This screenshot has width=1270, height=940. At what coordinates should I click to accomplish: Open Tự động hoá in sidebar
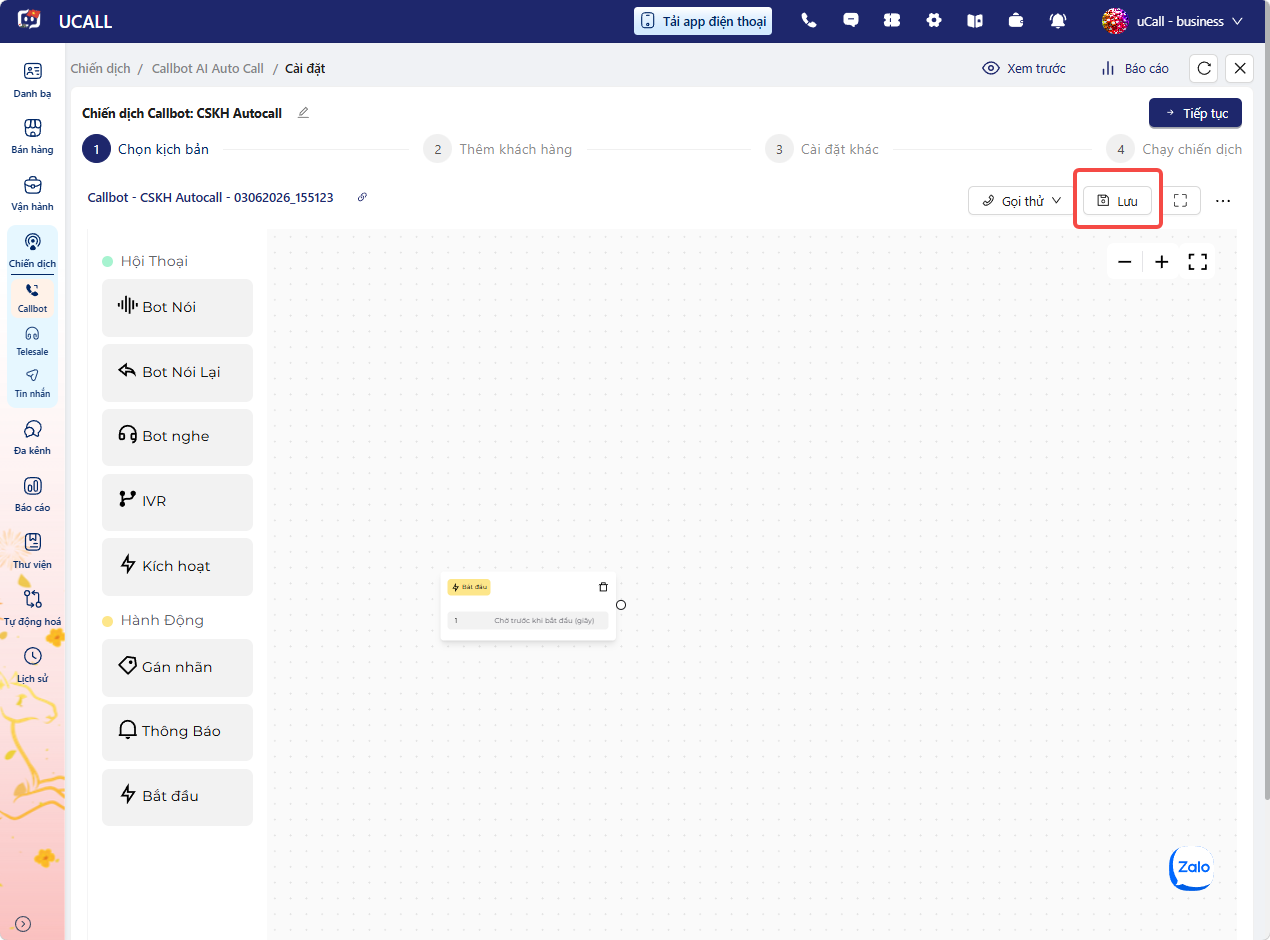point(32,609)
